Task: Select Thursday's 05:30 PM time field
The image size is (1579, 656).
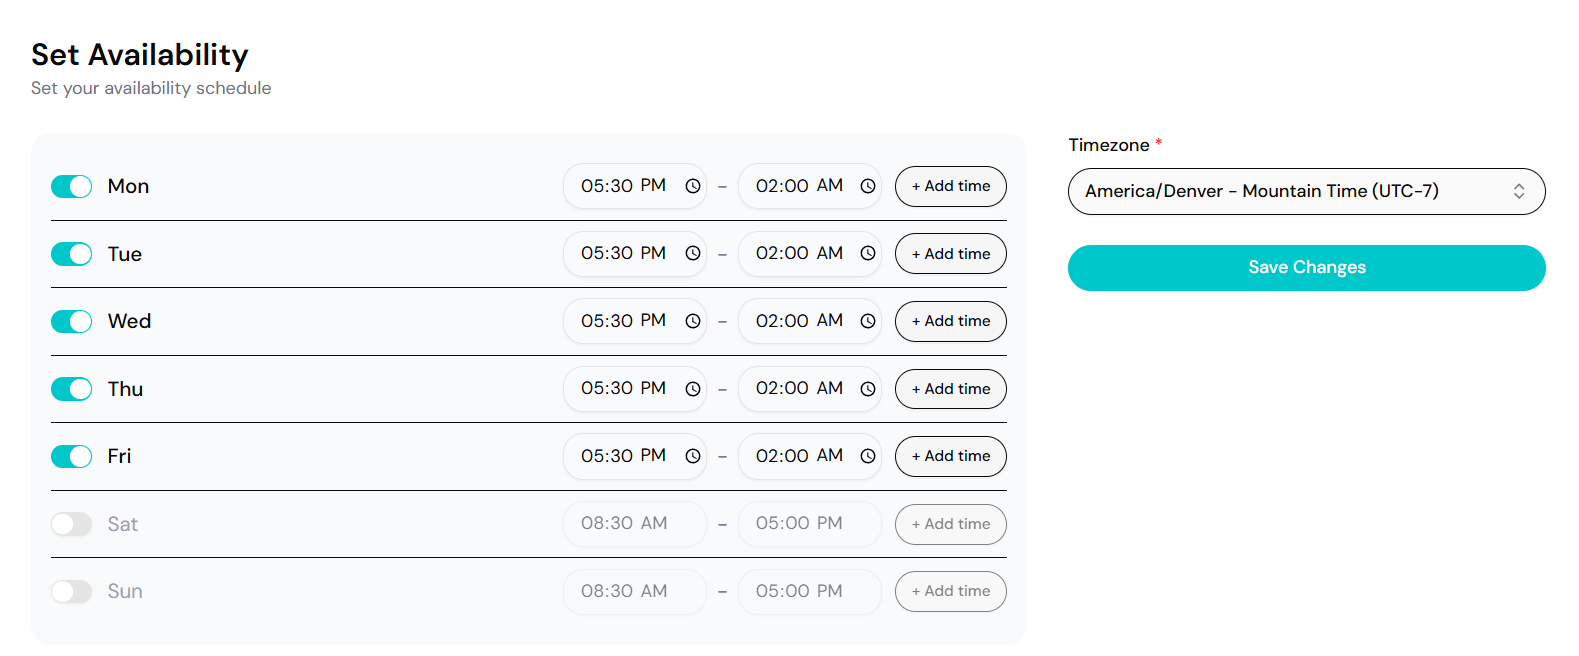Action: (622, 388)
